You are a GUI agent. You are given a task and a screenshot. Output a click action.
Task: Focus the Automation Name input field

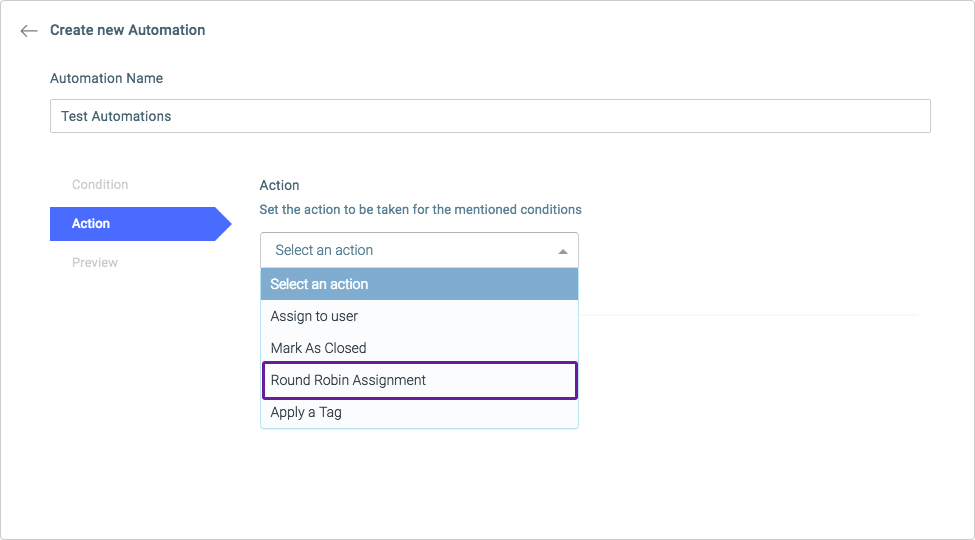click(x=490, y=116)
